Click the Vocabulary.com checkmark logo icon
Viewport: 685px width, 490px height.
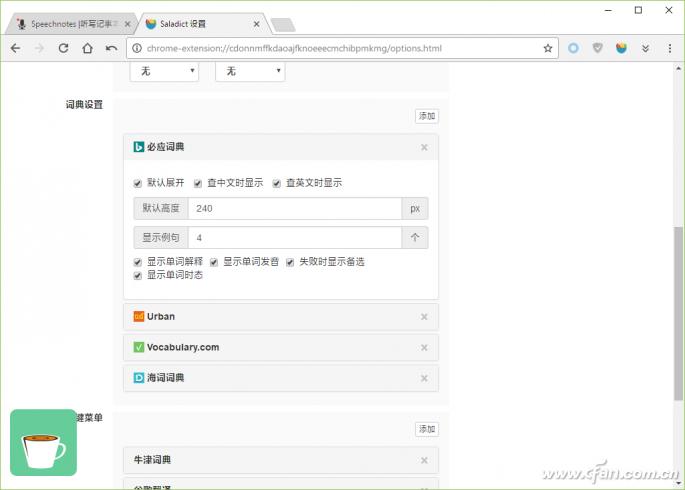click(138, 347)
